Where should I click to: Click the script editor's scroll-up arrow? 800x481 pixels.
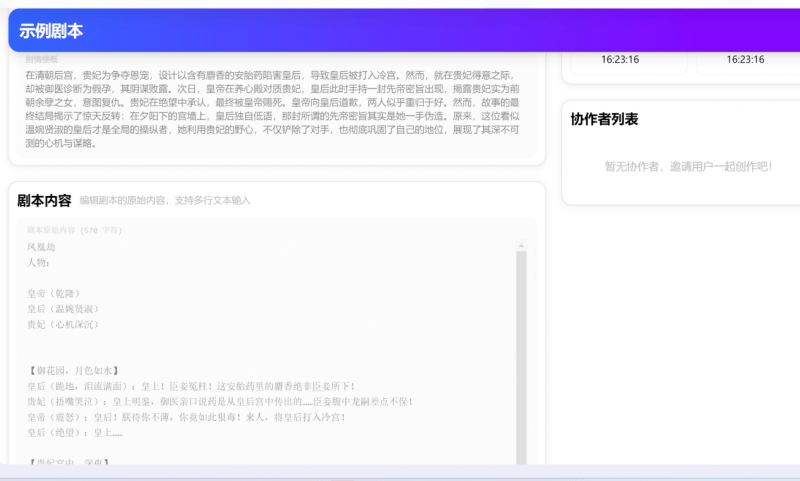[520, 245]
